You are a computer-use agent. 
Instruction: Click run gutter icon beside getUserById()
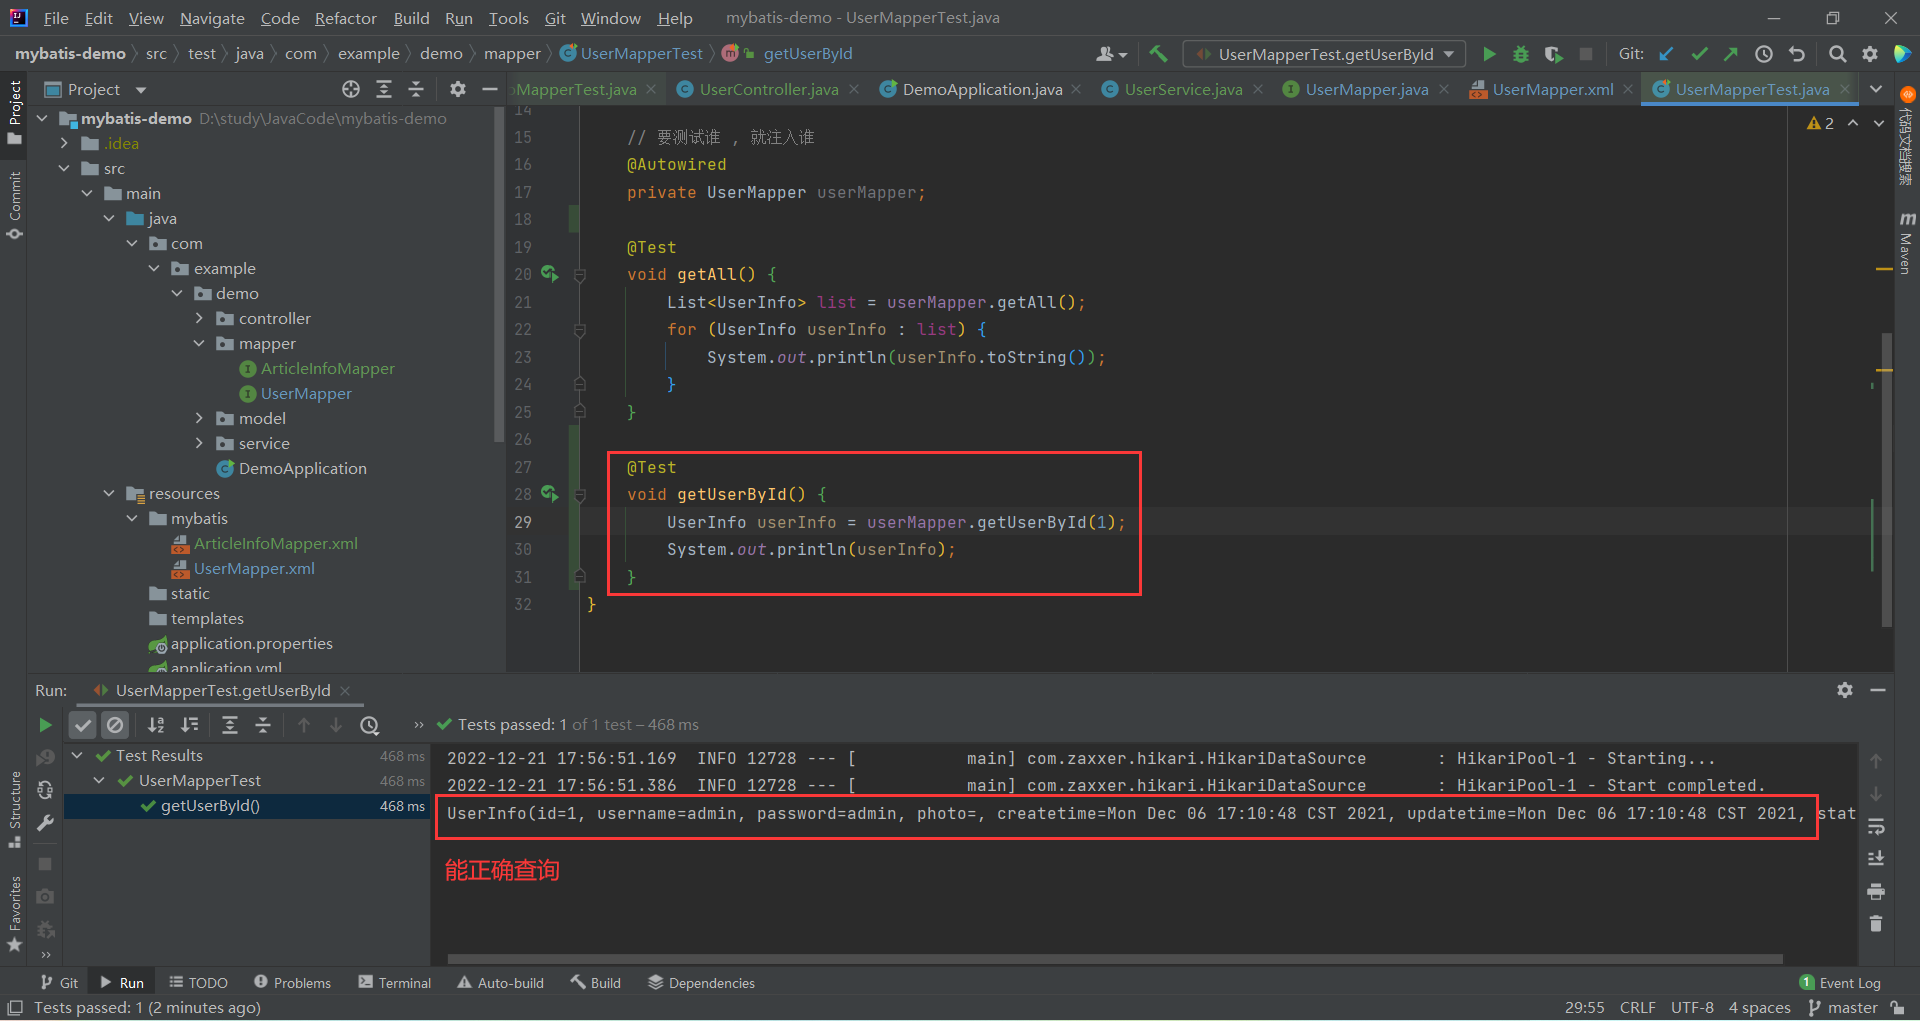pyautogui.click(x=549, y=493)
